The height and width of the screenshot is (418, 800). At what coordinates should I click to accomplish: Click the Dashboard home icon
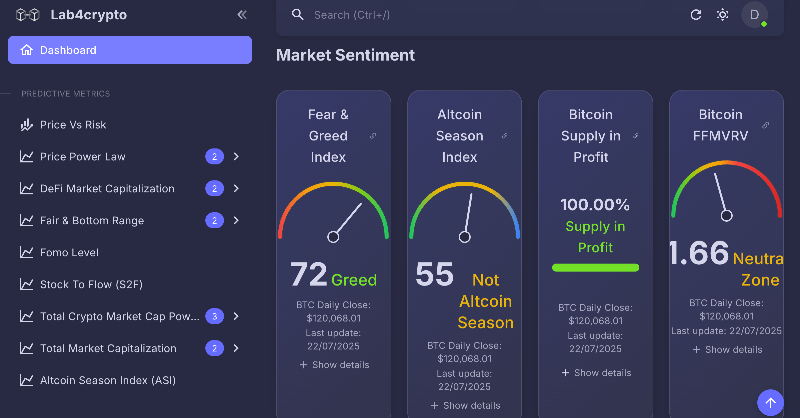tap(27, 50)
